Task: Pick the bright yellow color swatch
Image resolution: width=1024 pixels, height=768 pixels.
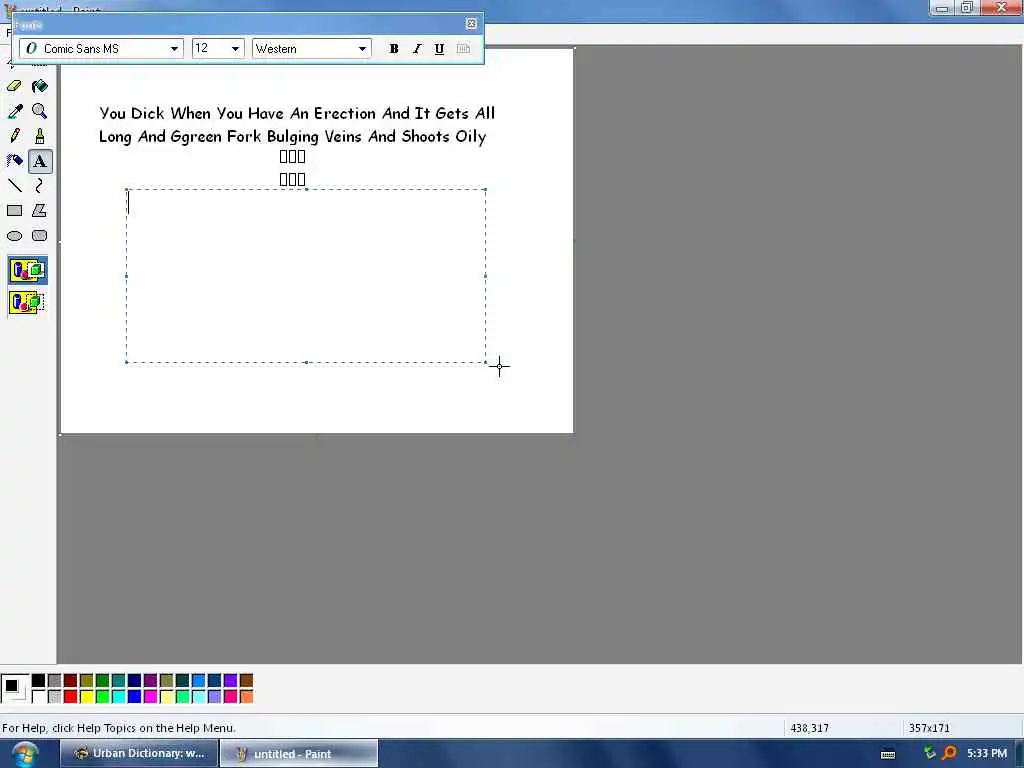Action: click(x=86, y=697)
